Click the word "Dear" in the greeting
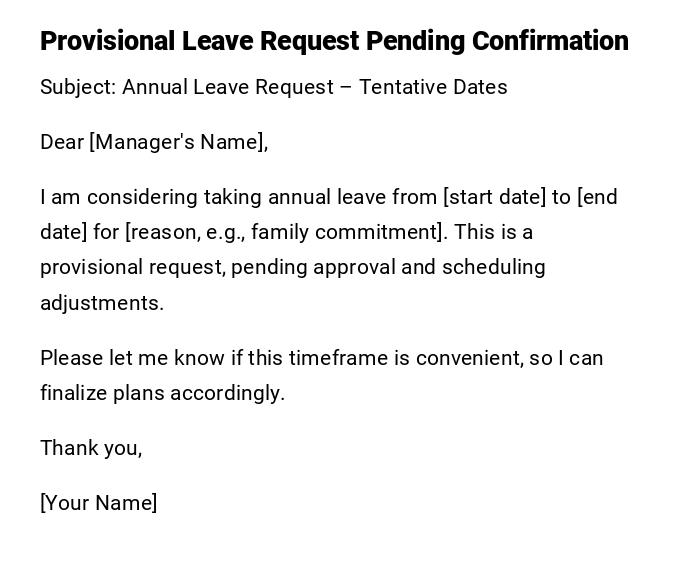Image resolution: width=700 pixels, height=566 pixels. click(62, 142)
